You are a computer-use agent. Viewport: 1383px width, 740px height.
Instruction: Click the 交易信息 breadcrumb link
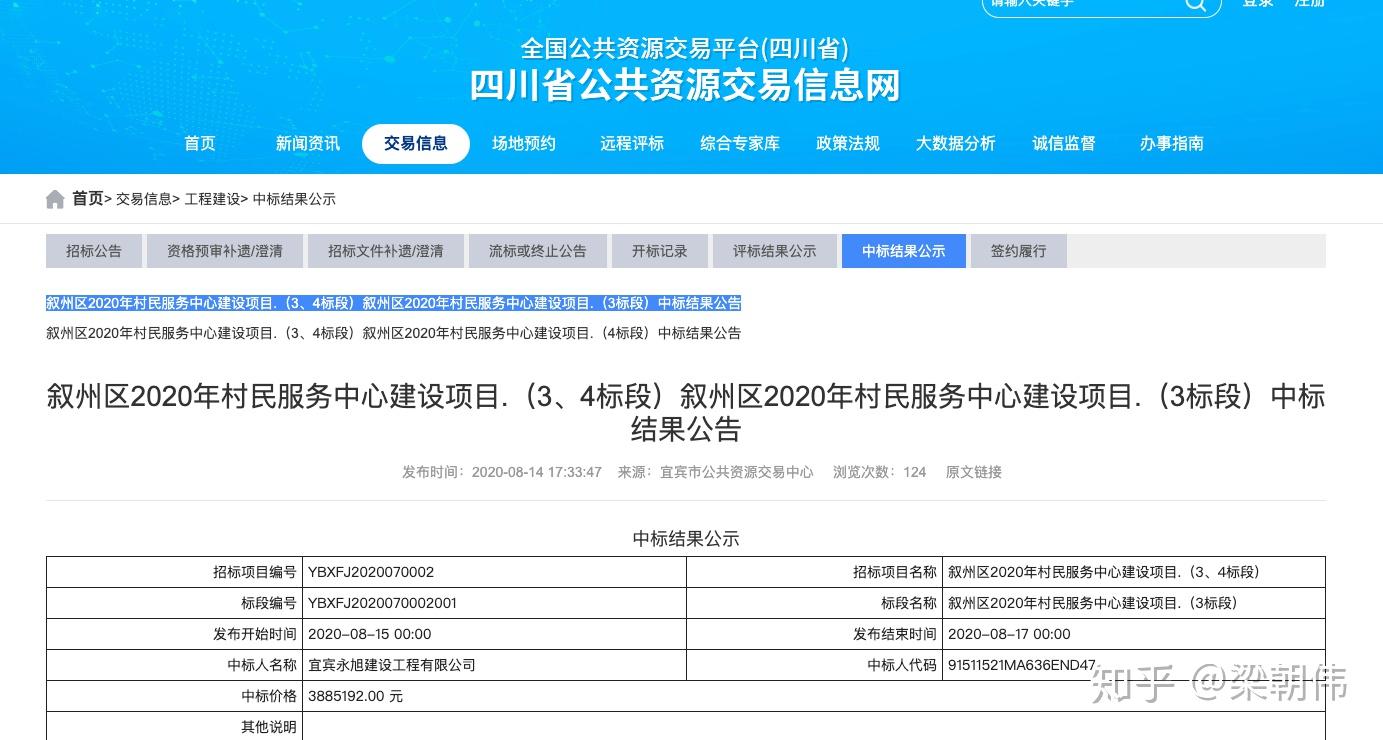[144, 199]
